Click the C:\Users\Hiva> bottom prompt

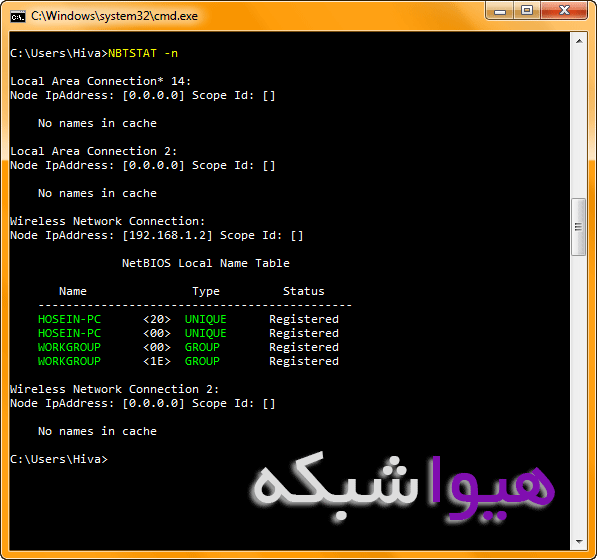pos(59,459)
